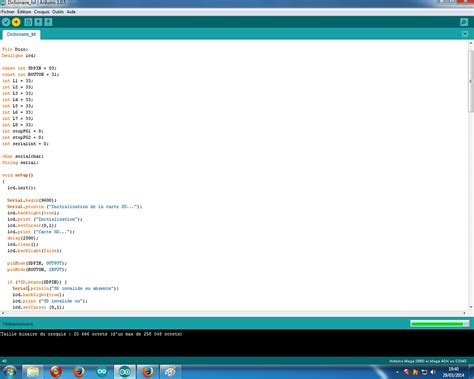474x379 pixels.
Task: Click the 'Taille binaire du croquis' console line
Action: (91, 334)
